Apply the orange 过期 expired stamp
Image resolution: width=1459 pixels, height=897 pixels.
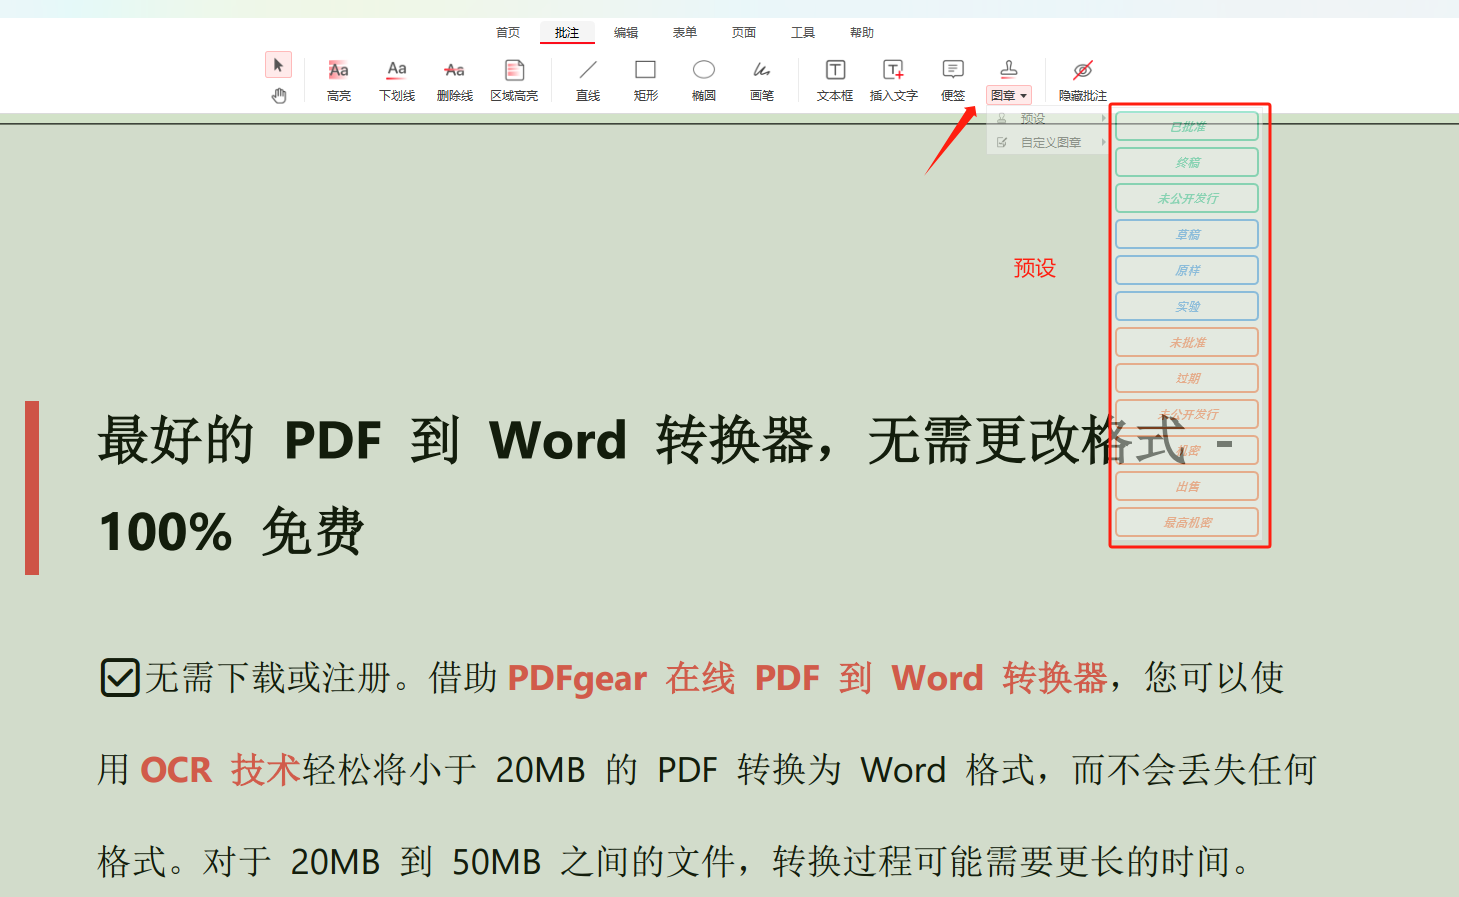[x=1187, y=378]
